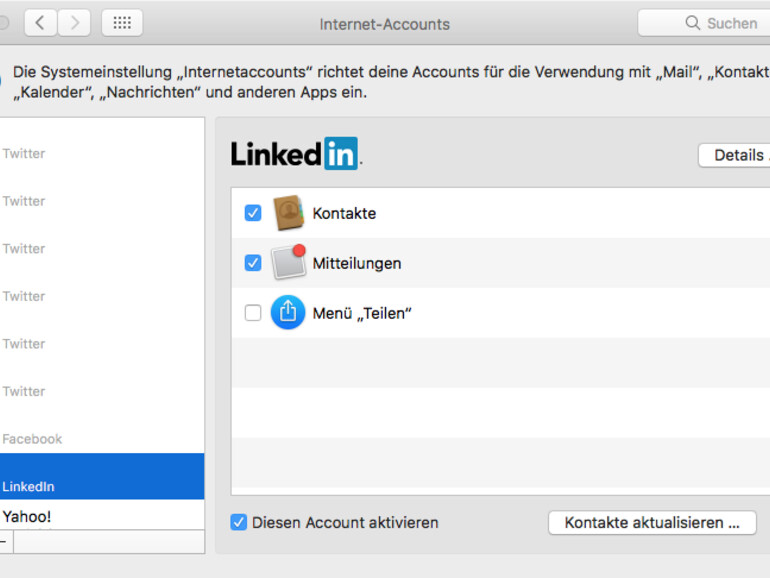Click the Mitteilungen row label
The image size is (770, 578).
[357, 264]
